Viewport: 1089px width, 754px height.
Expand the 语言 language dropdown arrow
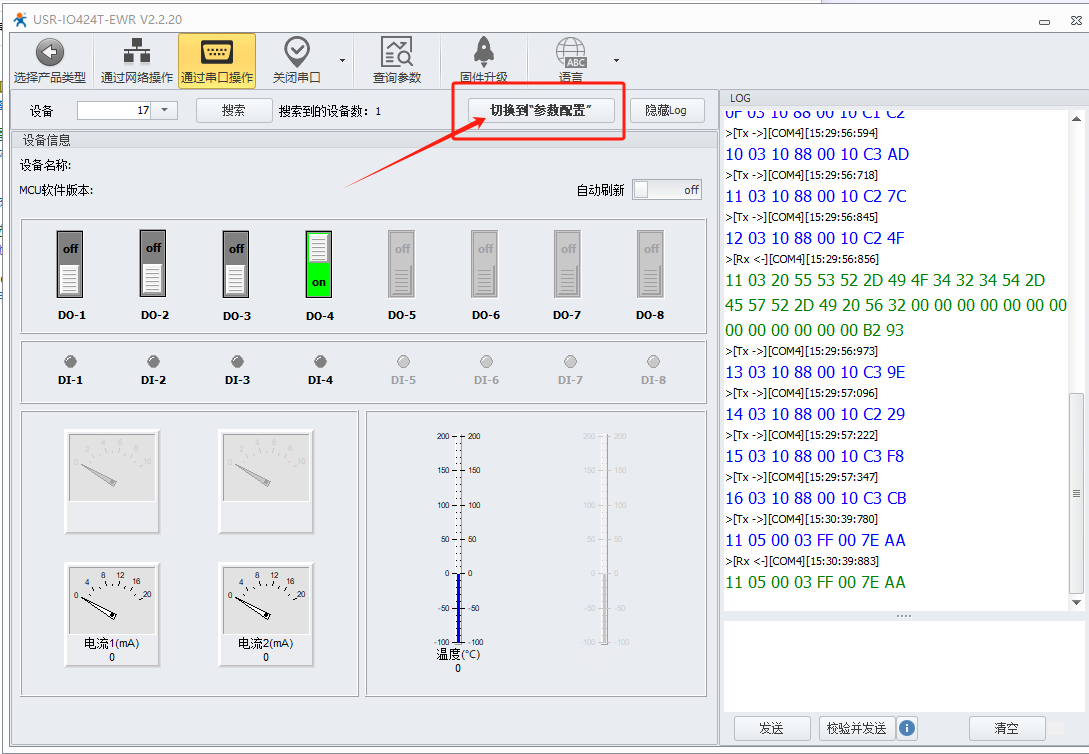[x=616, y=60]
